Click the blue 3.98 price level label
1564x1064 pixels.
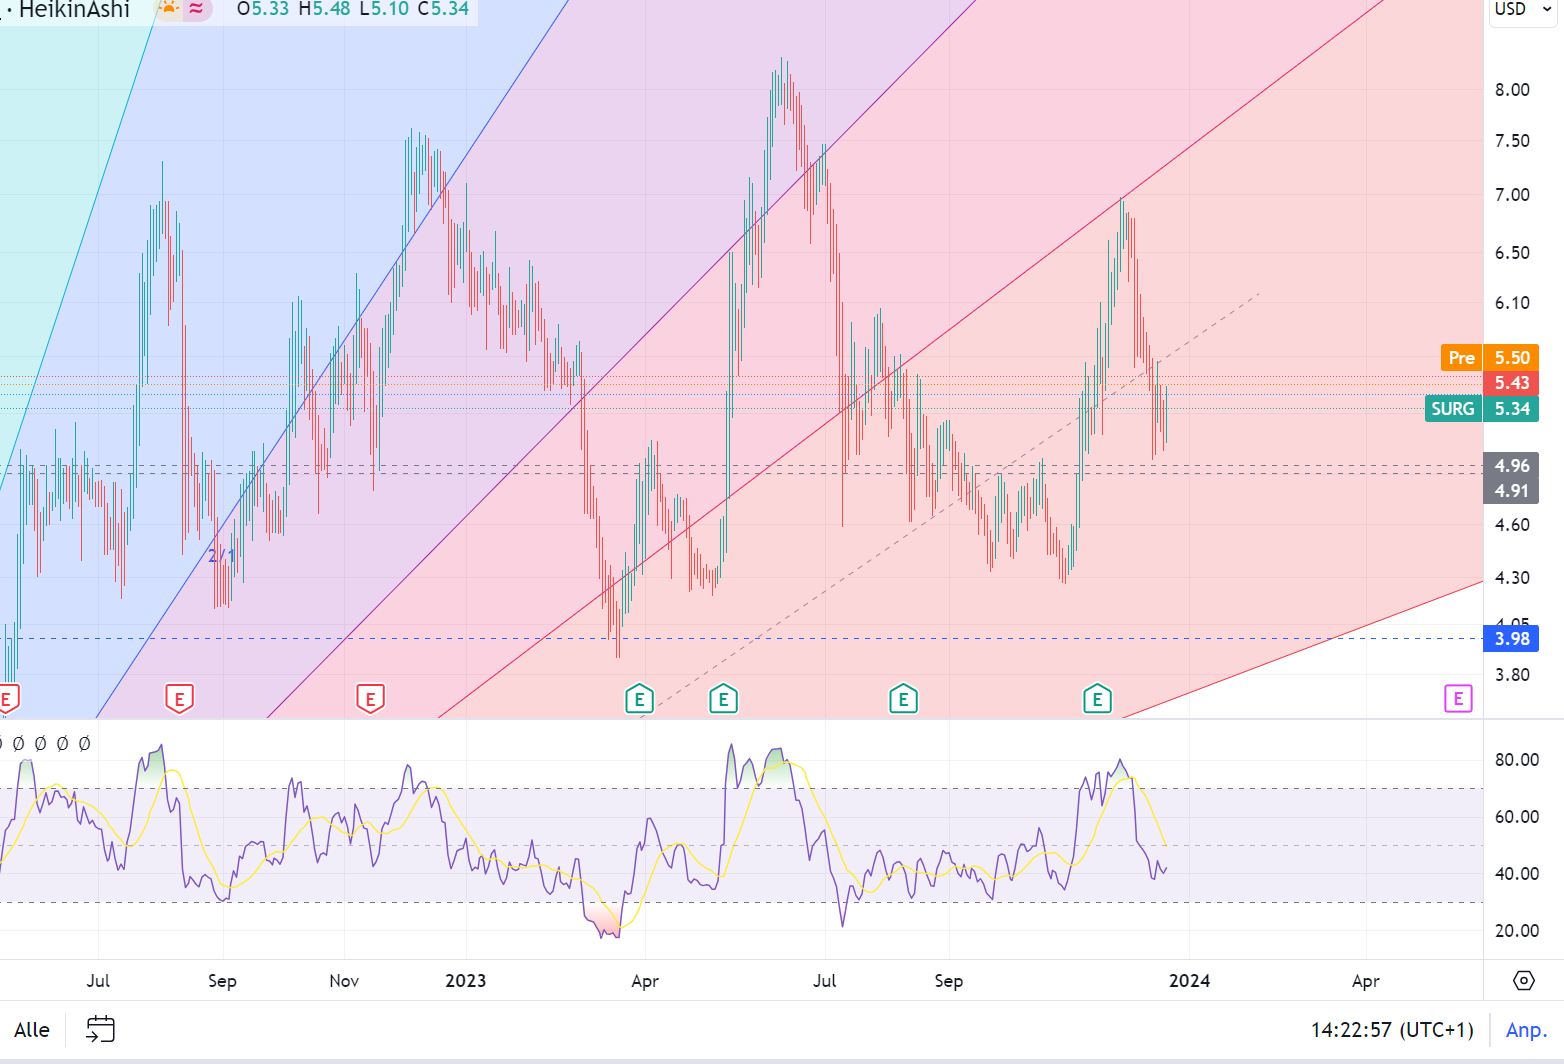coord(1511,638)
